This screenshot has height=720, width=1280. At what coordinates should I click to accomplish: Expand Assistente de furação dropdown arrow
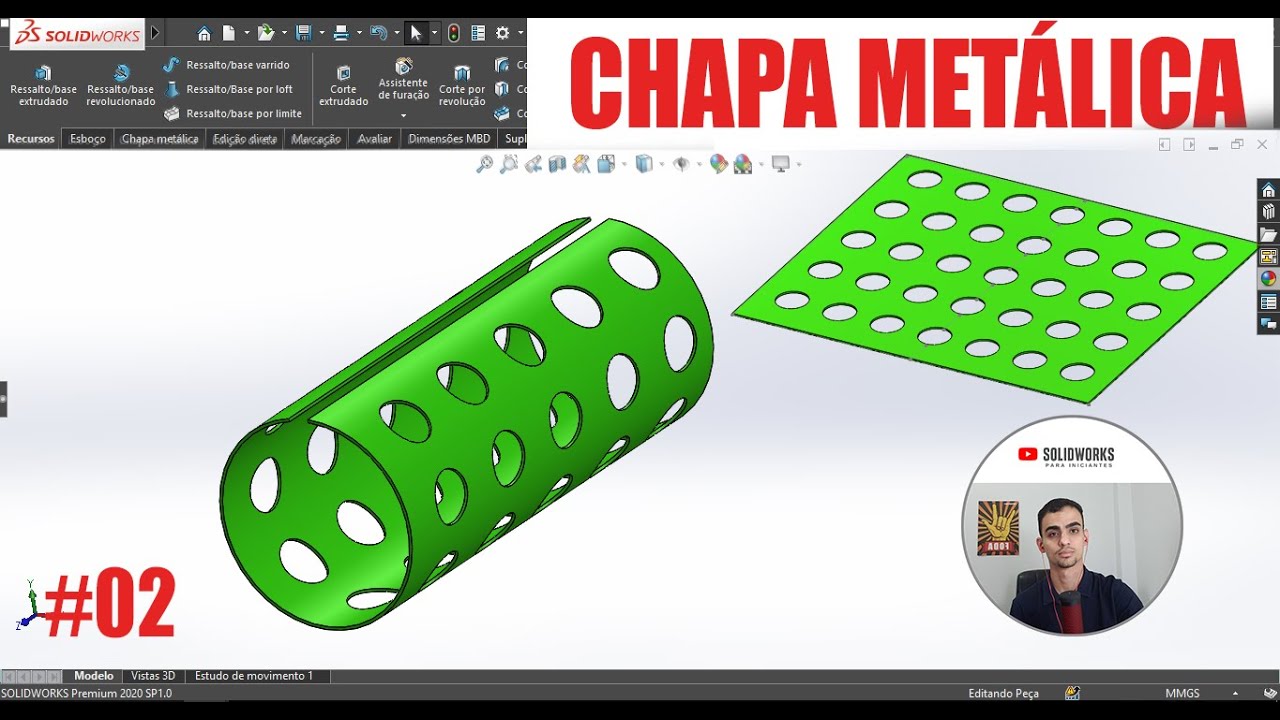click(x=403, y=116)
